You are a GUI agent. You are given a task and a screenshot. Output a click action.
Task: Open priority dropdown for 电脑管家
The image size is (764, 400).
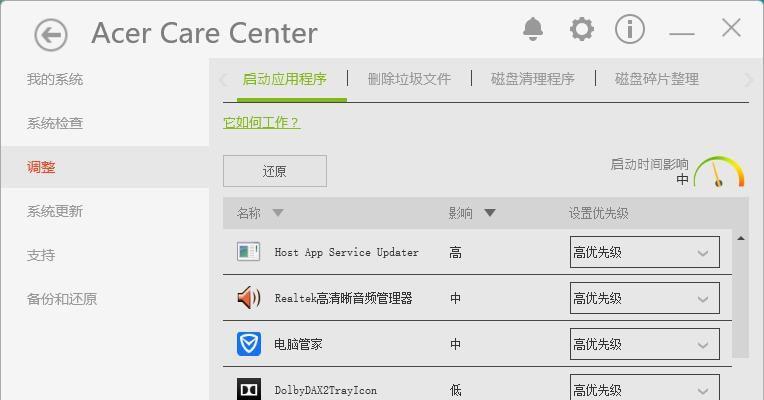645,344
